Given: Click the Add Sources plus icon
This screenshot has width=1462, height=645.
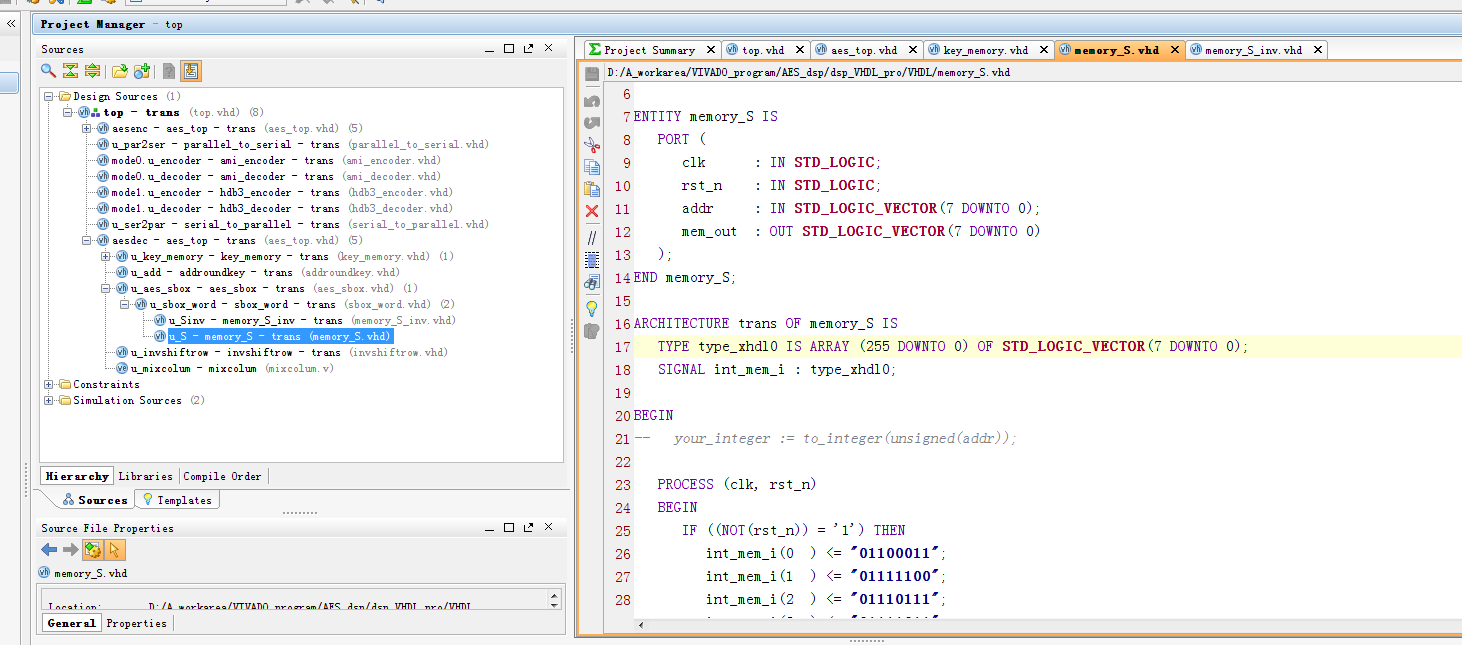Looking at the screenshot, I should pyautogui.click(x=142, y=71).
